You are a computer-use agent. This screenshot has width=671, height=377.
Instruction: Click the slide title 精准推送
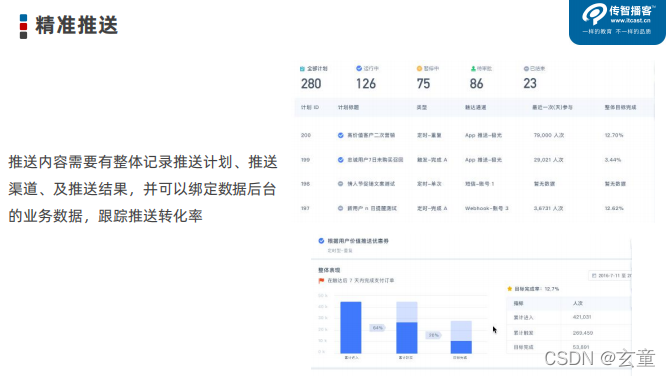(x=76, y=25)
